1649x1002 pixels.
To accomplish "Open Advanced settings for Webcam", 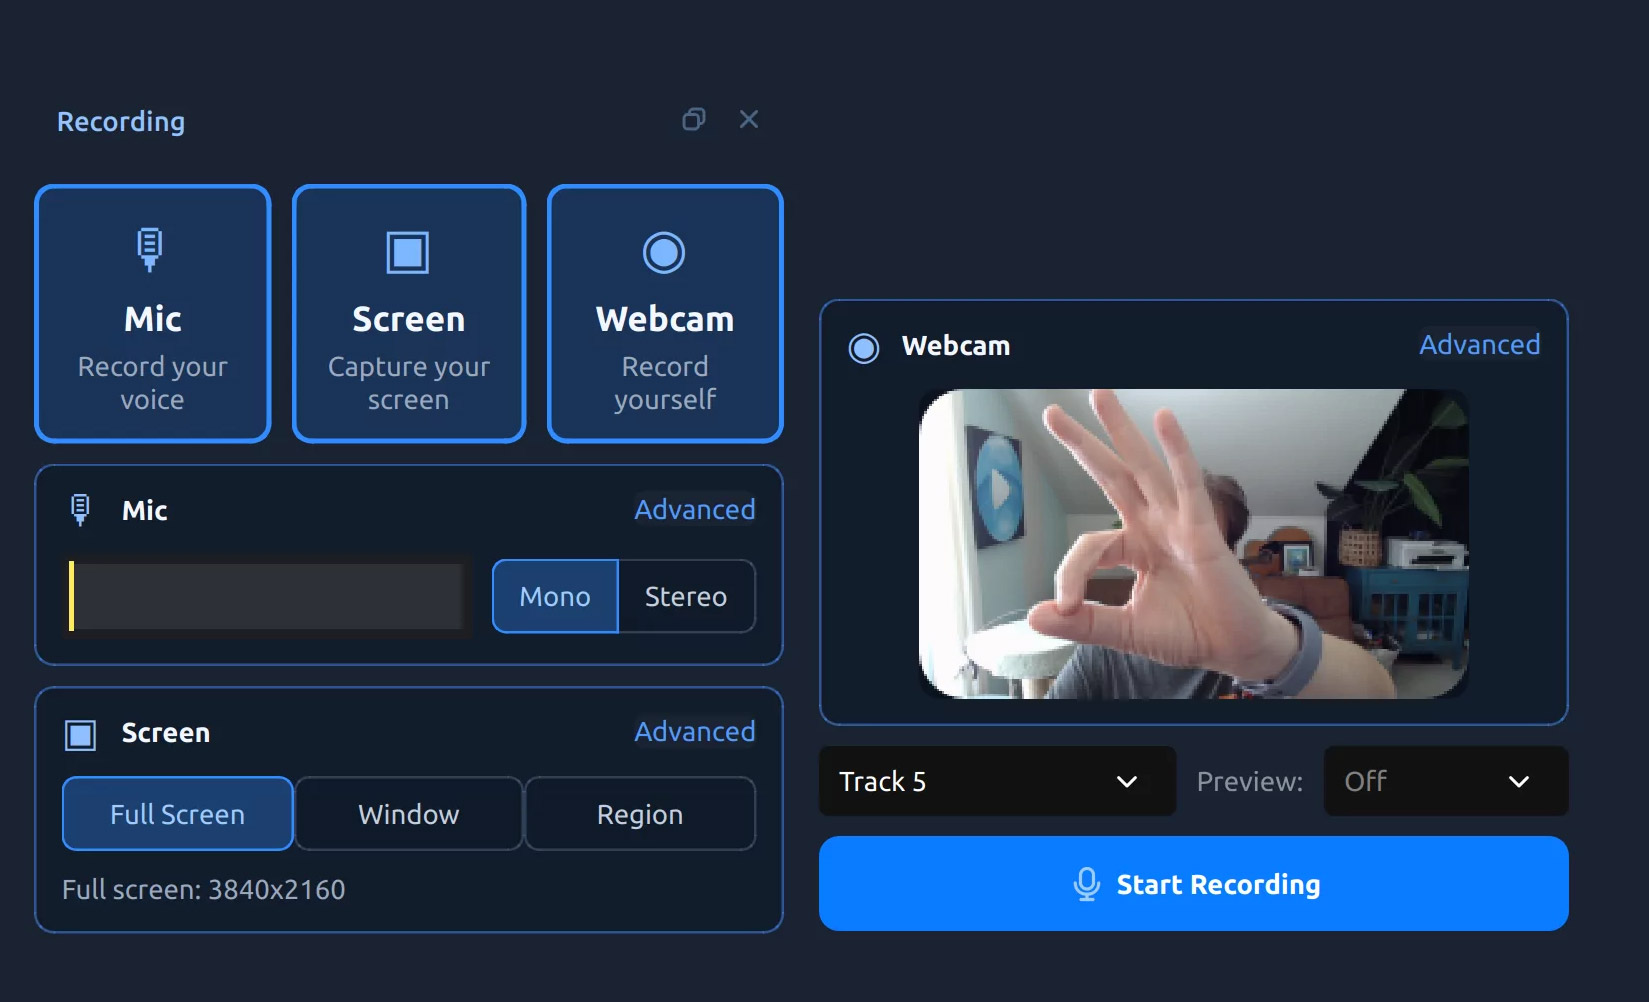I will point(1480,345).
